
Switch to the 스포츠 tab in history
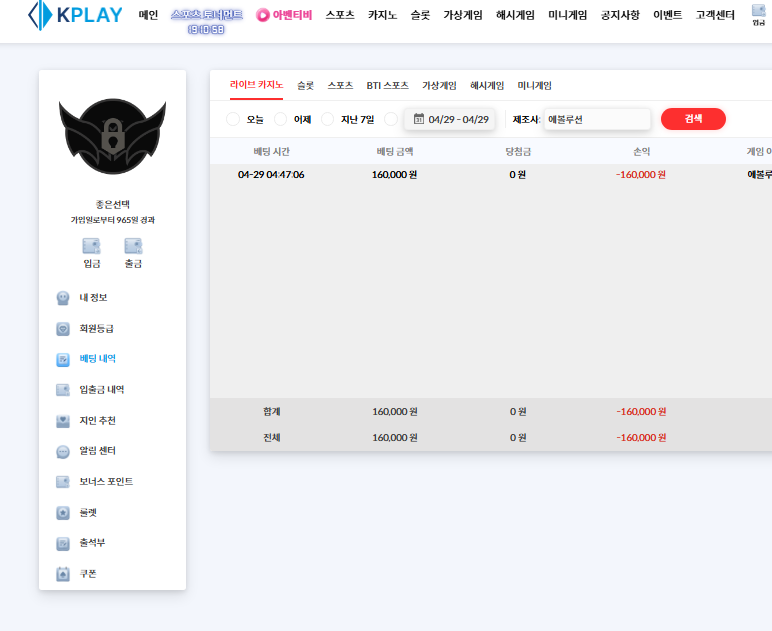[x=340, y=86]
